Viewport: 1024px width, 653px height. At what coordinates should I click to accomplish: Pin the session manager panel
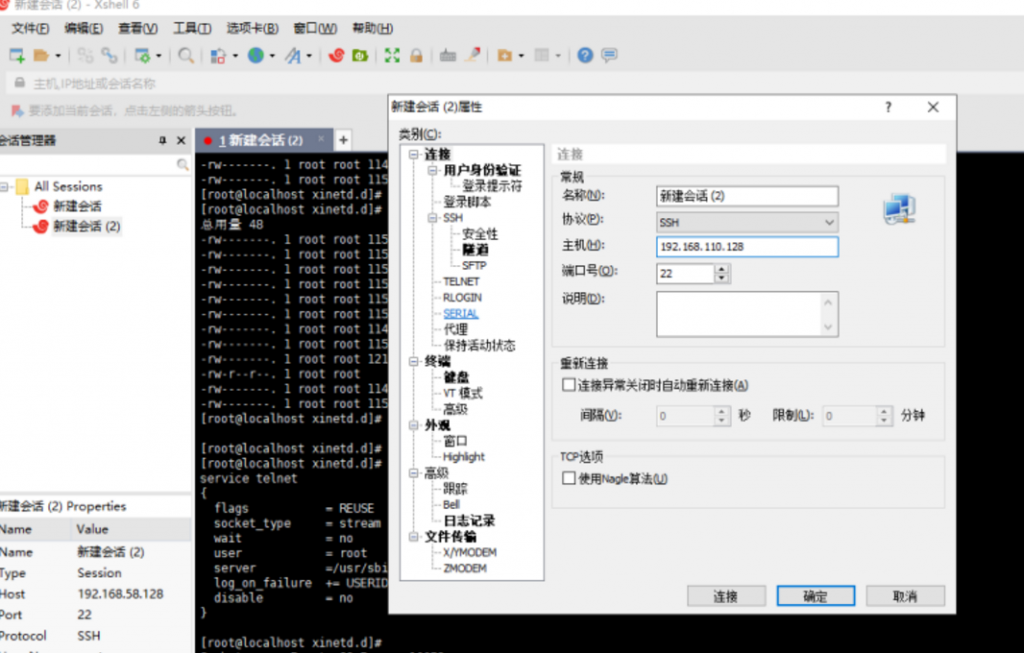click(x=163, y=141)
